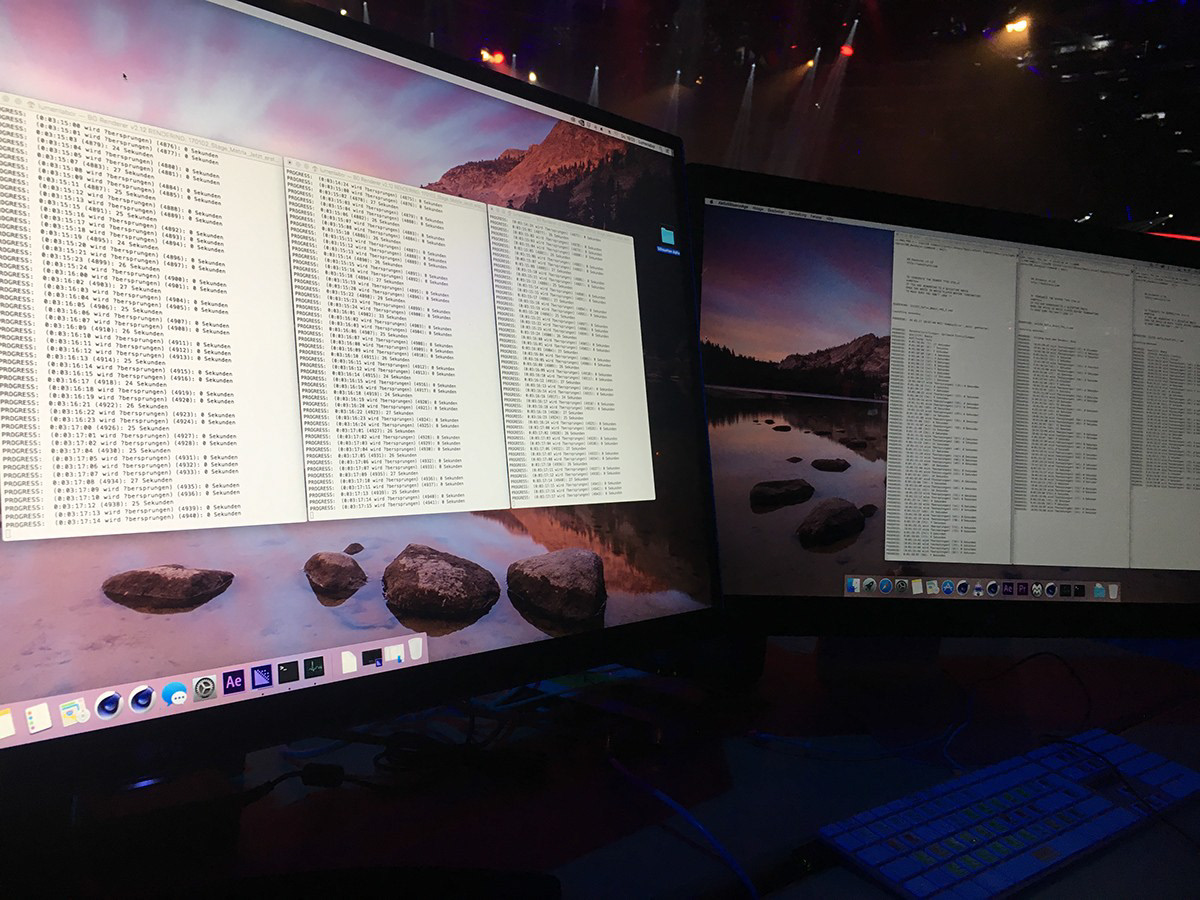Select line '0:03:17:04 (4930): 25 Sekunden' in the left terminal
The width and height of the screenshot is (1200, 900).
coord(111,451)
